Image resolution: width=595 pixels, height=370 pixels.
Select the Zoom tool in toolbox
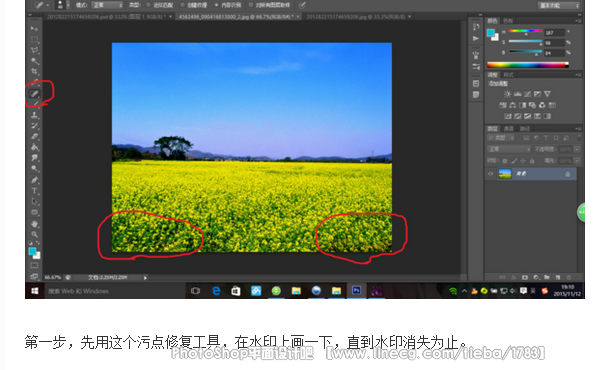pos(34,234)
